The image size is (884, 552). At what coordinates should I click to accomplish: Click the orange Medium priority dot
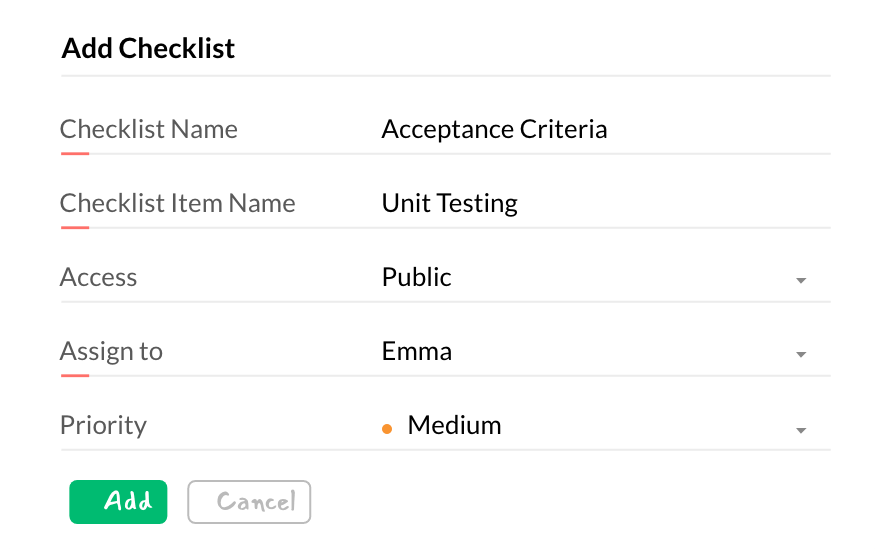click(x=387, y=429)
